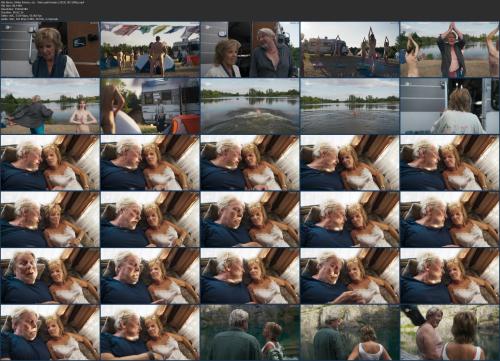Image resolution: width=500 pixels, height=361 pixels.
Task: Select the campsite frame with colorful prayer flags
Action: 150,50
